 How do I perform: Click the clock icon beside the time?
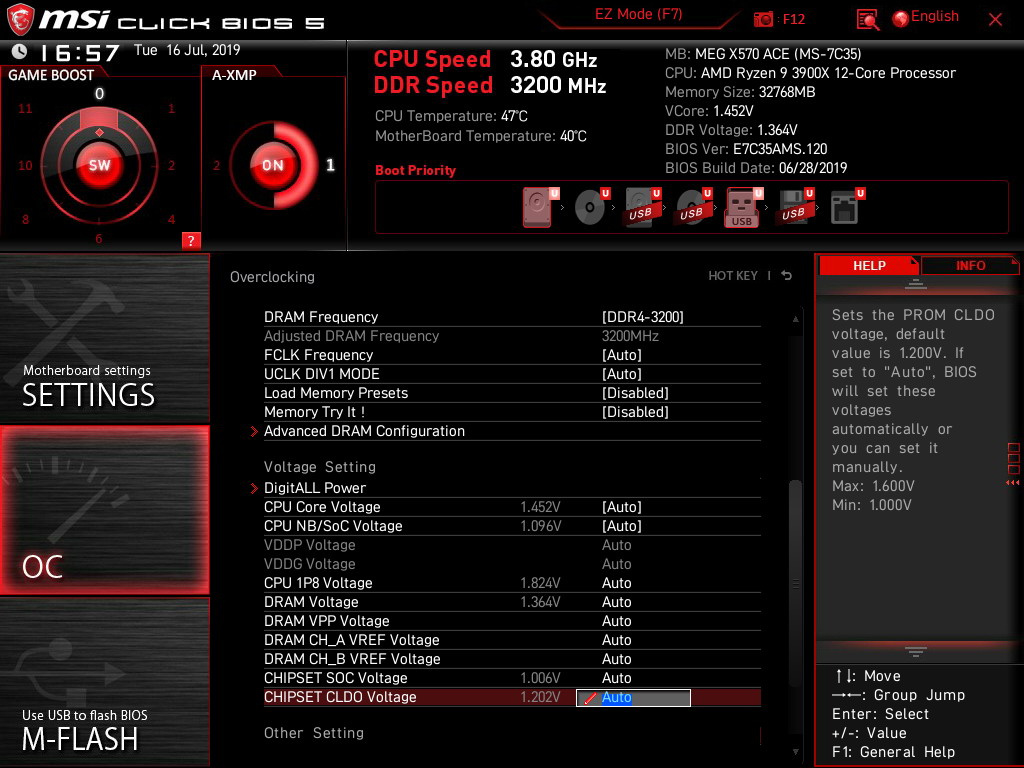[20, 51]
